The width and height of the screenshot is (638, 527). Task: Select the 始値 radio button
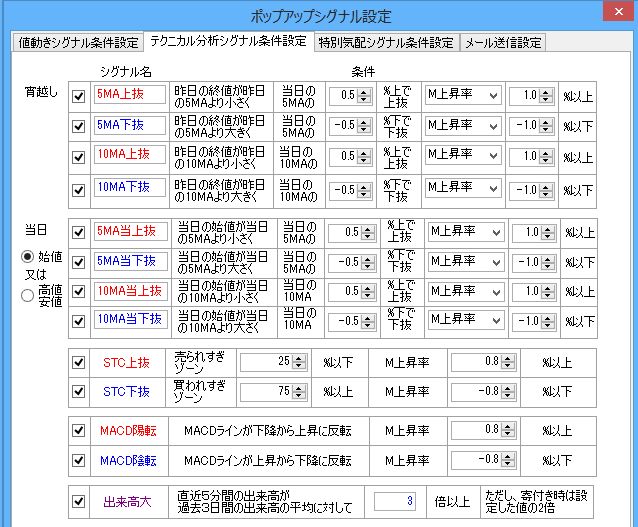[x=29, y=256]
